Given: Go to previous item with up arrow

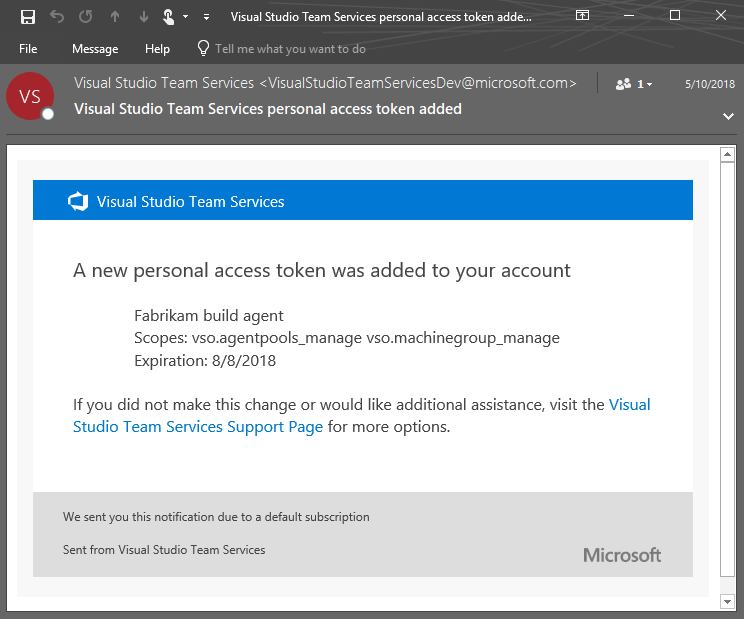Looking at the screenshot, I should click(x=115, y=16).
